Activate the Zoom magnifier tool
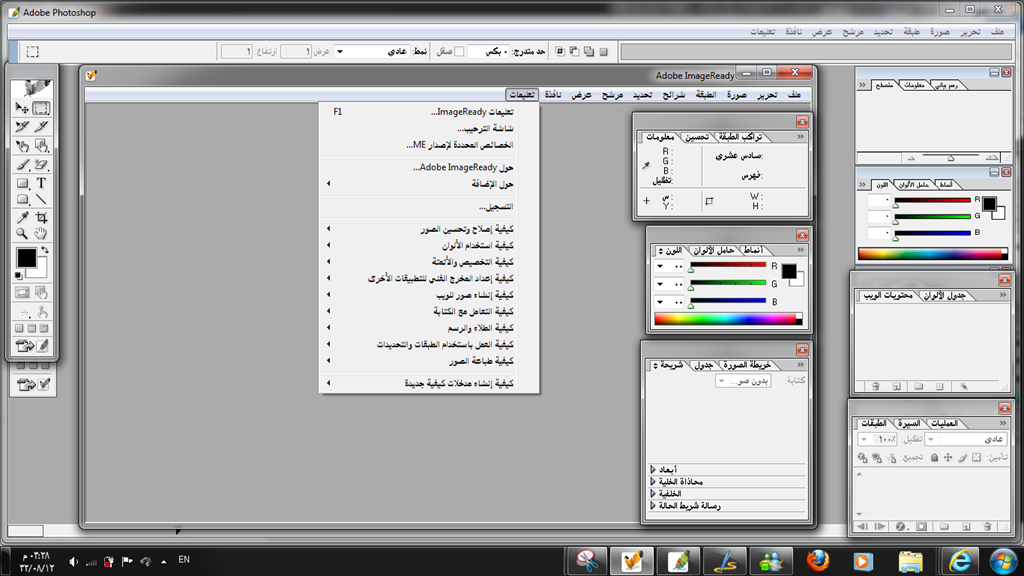This screenshot has height=576, width=1024. (x=22, y=234)
